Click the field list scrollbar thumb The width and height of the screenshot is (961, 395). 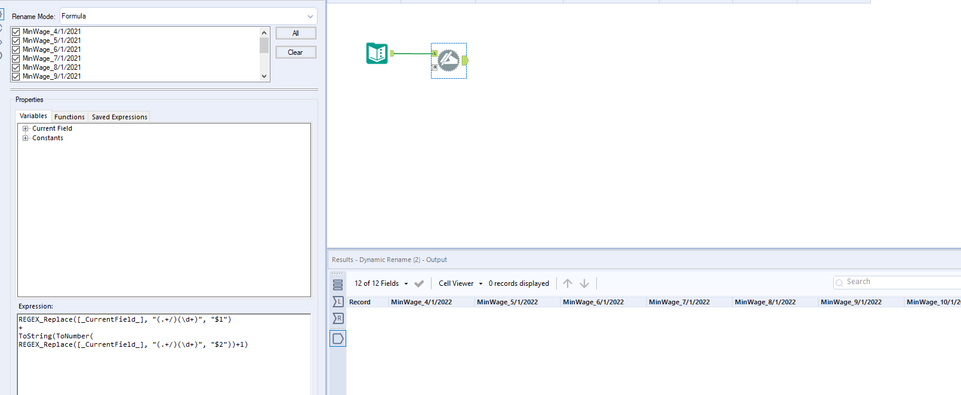pyautogui.click(x=264, y=45)
